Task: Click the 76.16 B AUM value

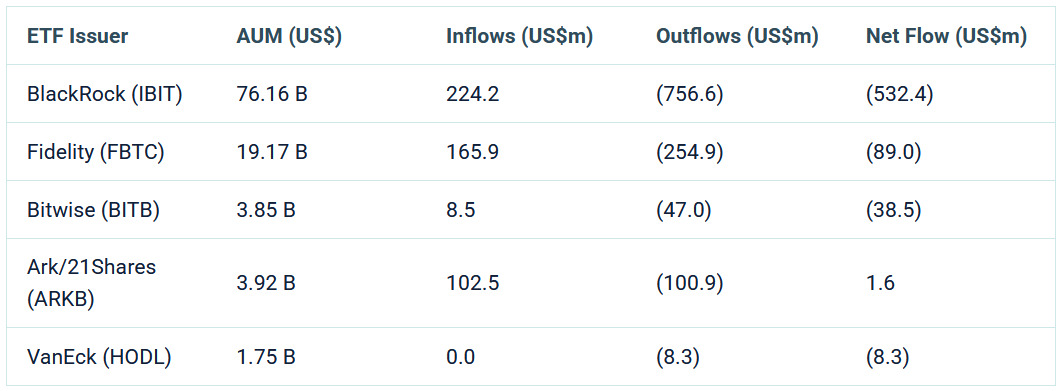Action: 272,94
